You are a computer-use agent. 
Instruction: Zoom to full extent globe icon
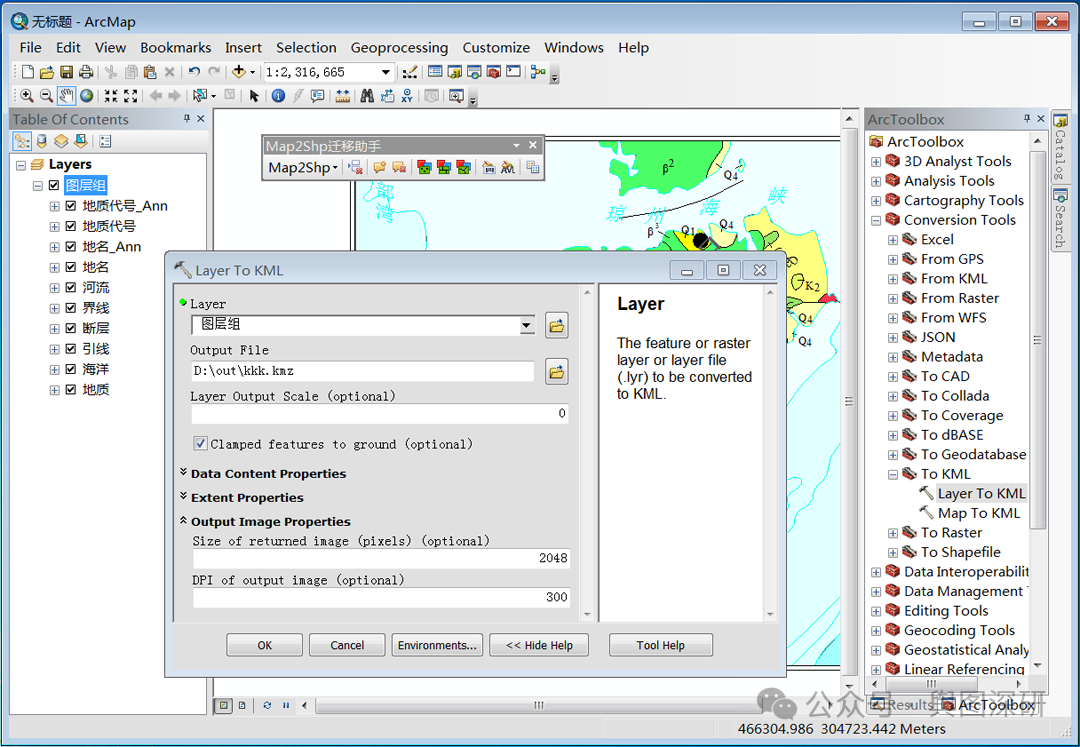click(x=86, y=96)
